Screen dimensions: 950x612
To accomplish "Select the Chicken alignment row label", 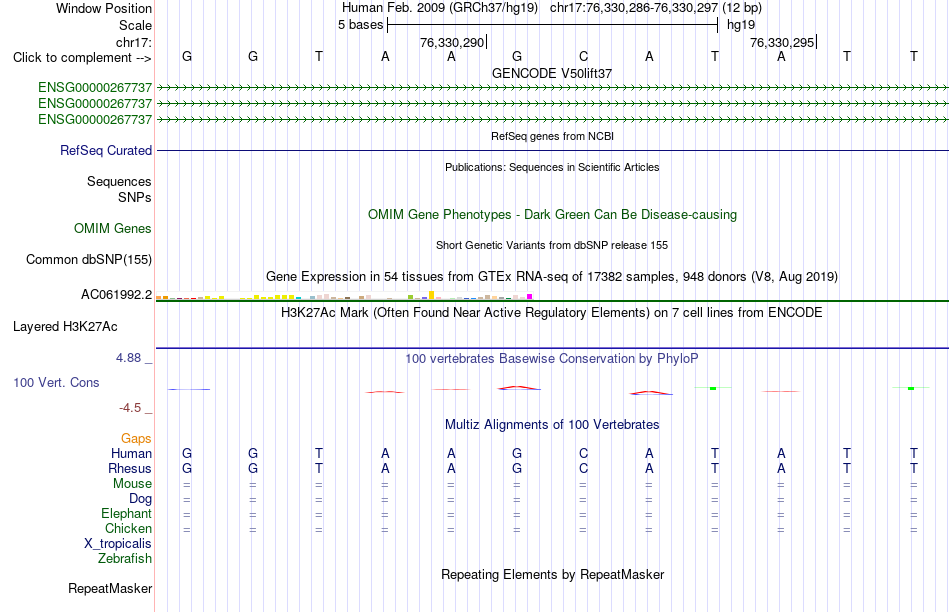I will [128, 528].
